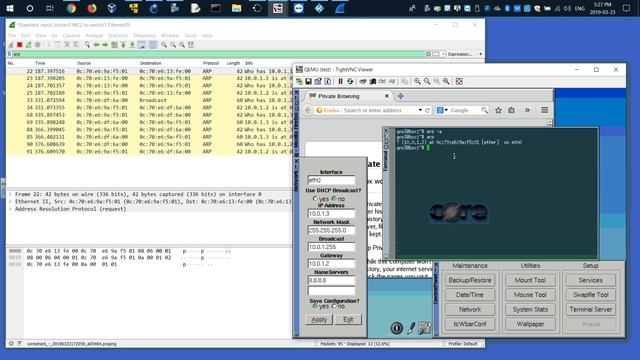640x360 pixels.
Task: Click the power exit icon on the wbar dock
Action: (397, 328)
